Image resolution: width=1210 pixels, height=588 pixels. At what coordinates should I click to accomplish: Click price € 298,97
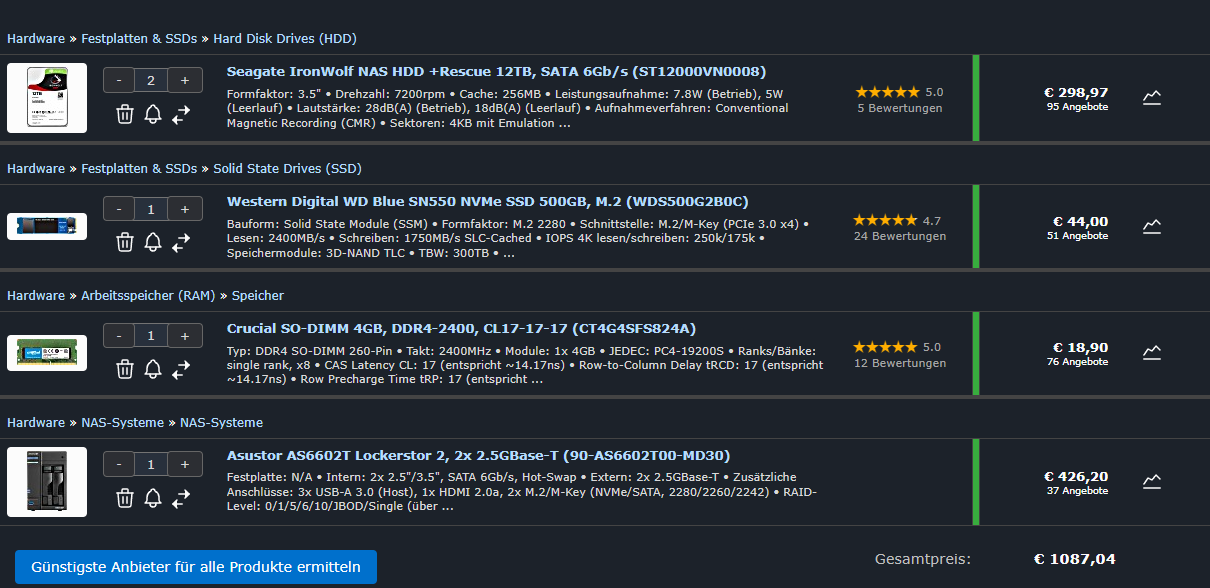coord(1075,92)
